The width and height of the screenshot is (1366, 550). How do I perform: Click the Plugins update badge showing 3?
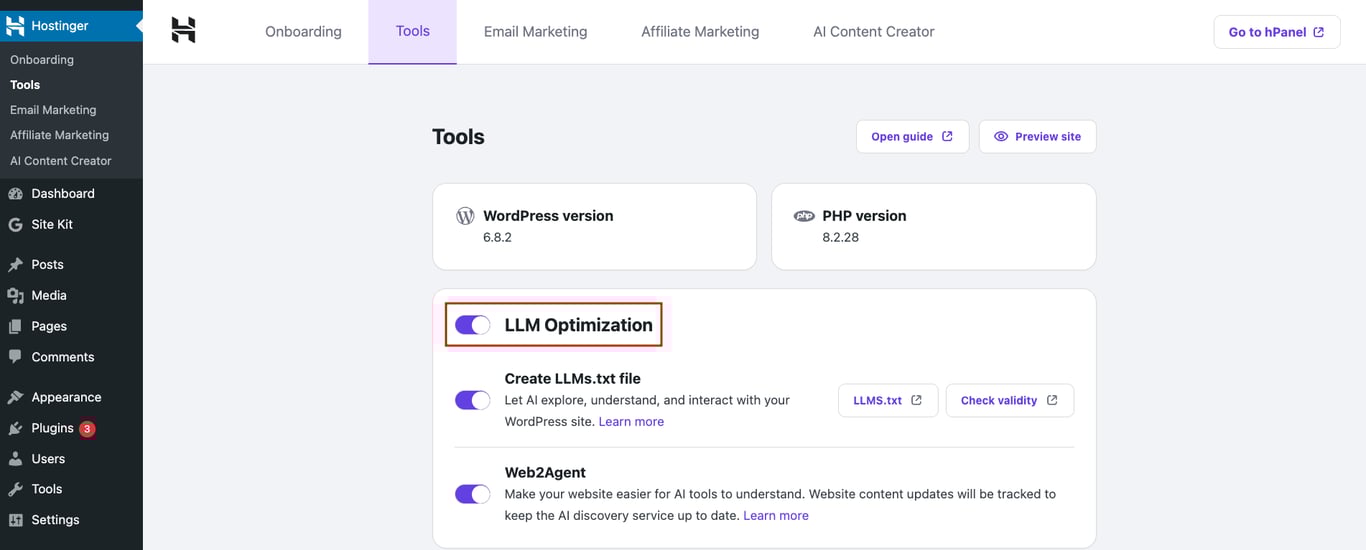(x=87, y=429)
